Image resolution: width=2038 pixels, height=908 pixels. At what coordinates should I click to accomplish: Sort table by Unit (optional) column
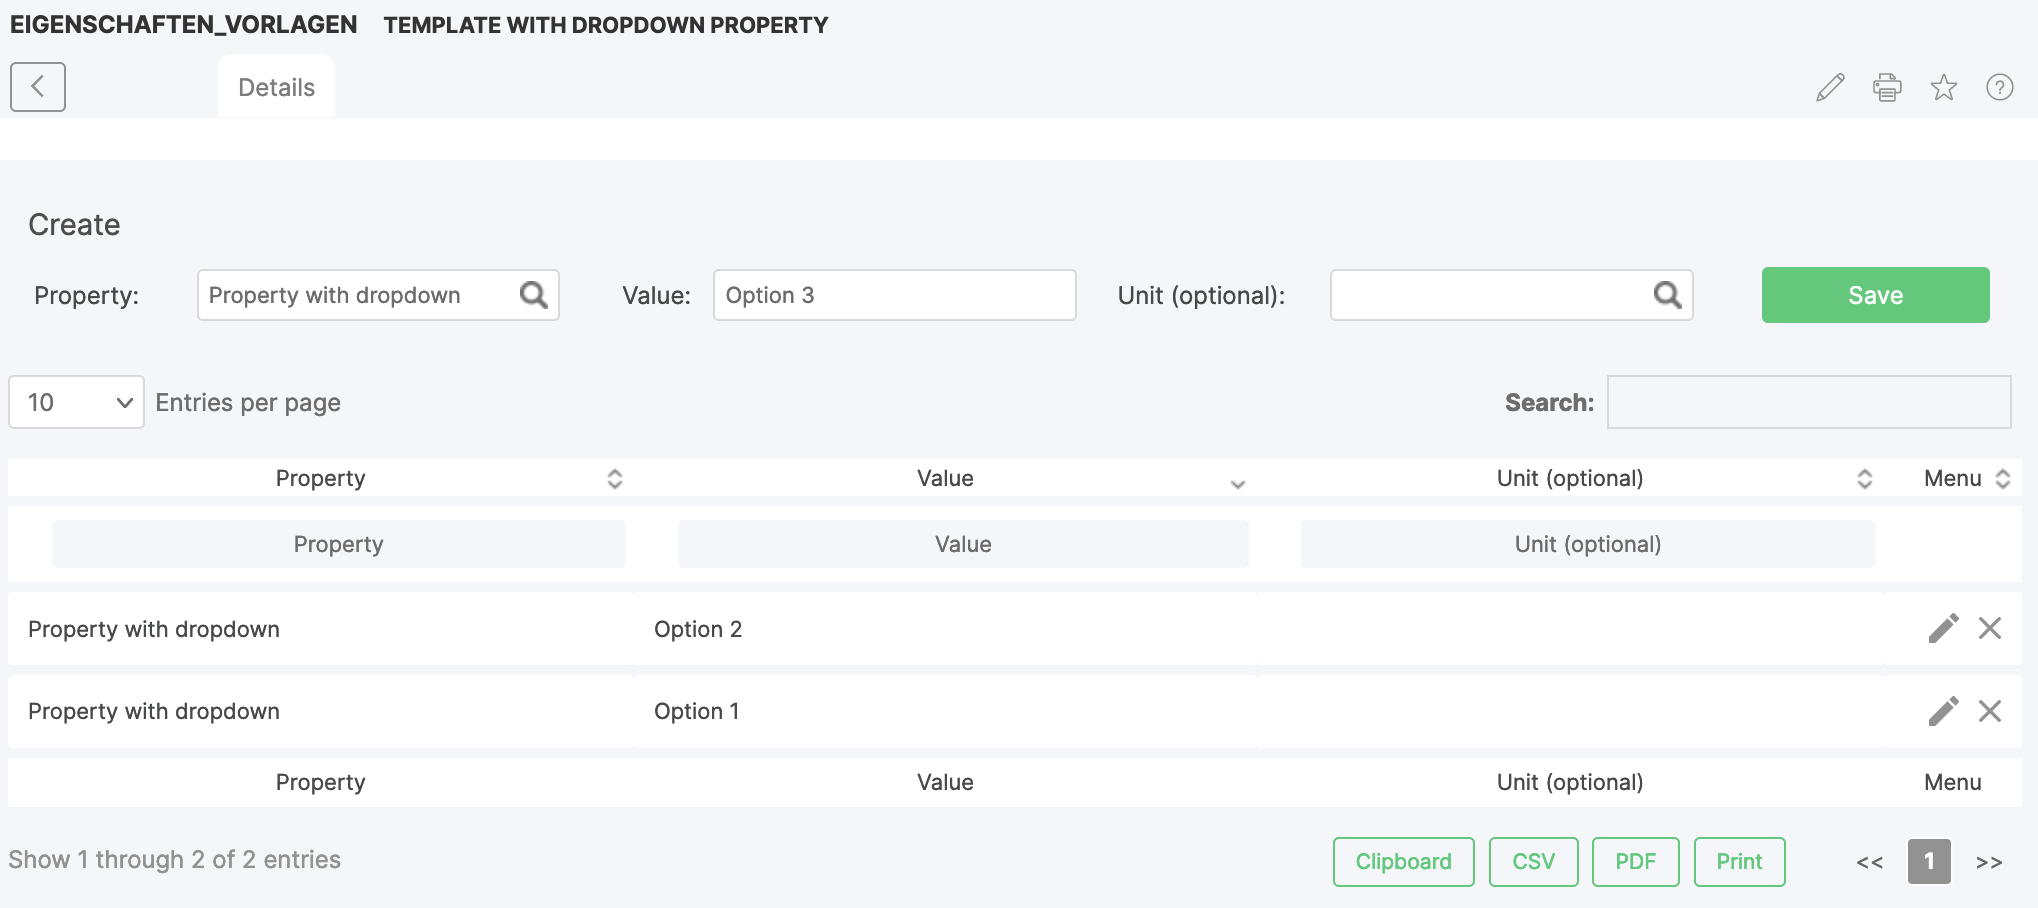click(1569, 478)
